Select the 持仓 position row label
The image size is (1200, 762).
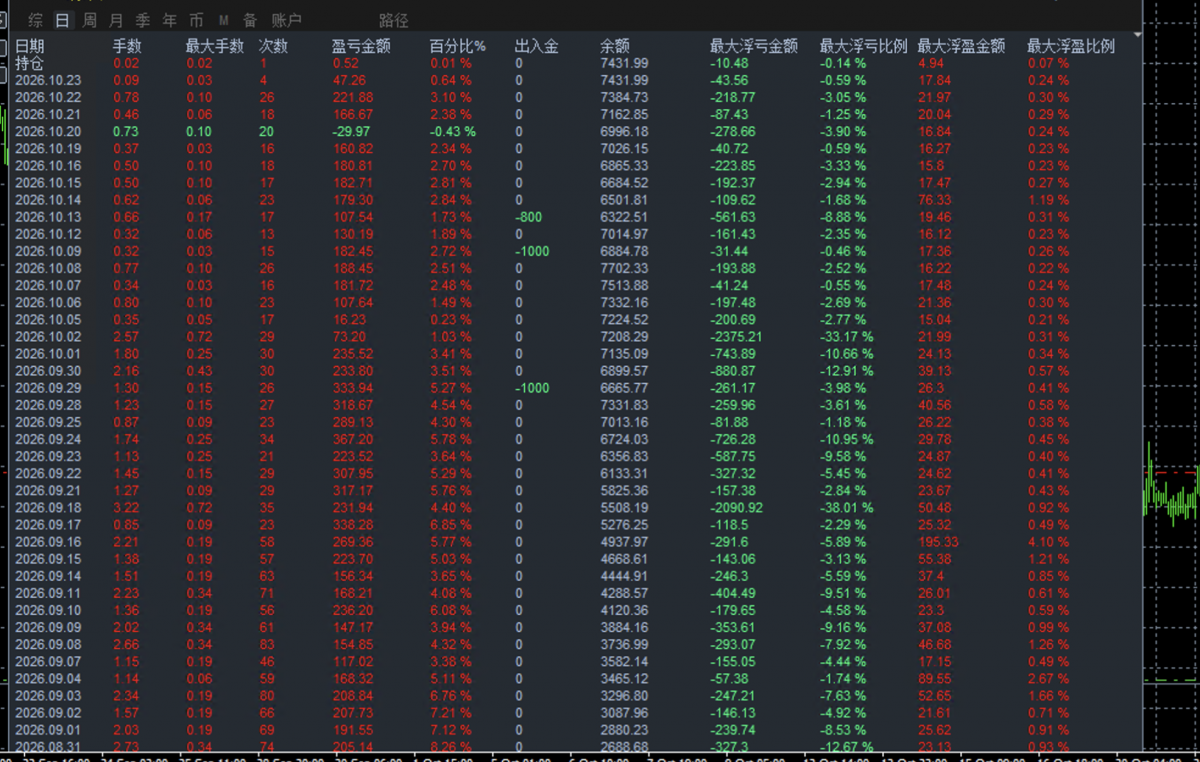coord(30,63)
